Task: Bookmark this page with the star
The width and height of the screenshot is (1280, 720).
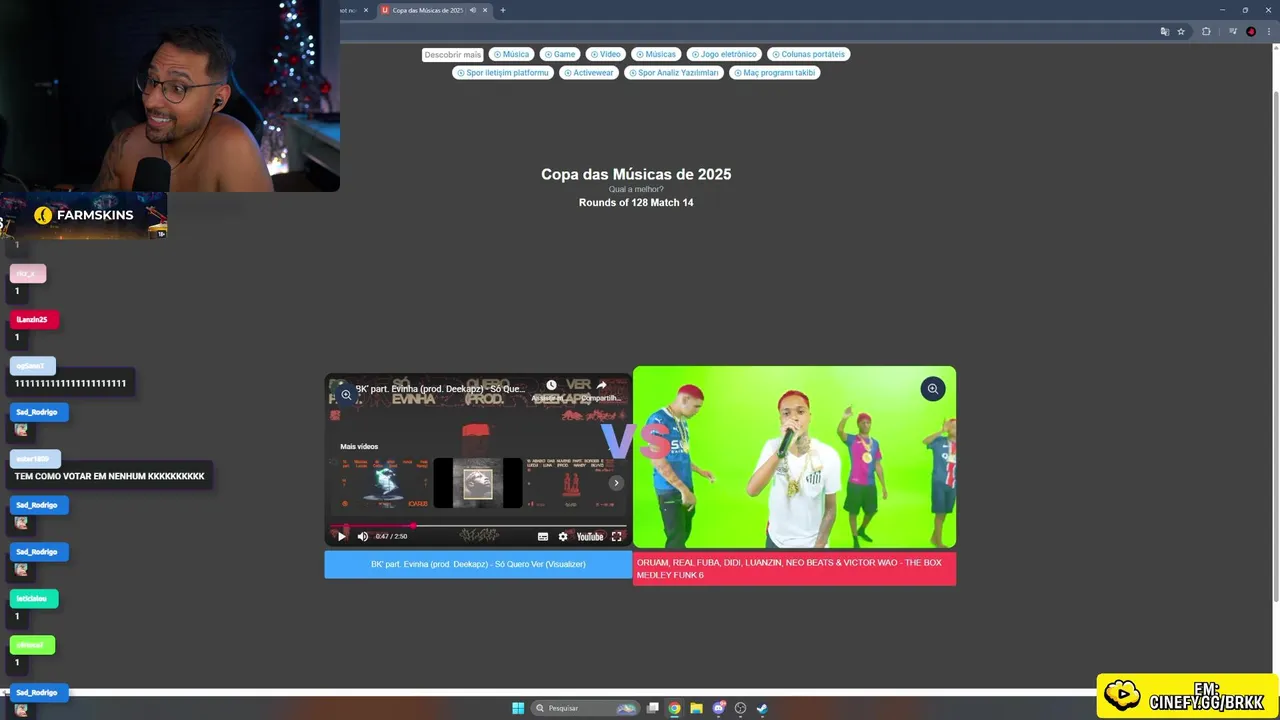Action: click(1181, 32)
